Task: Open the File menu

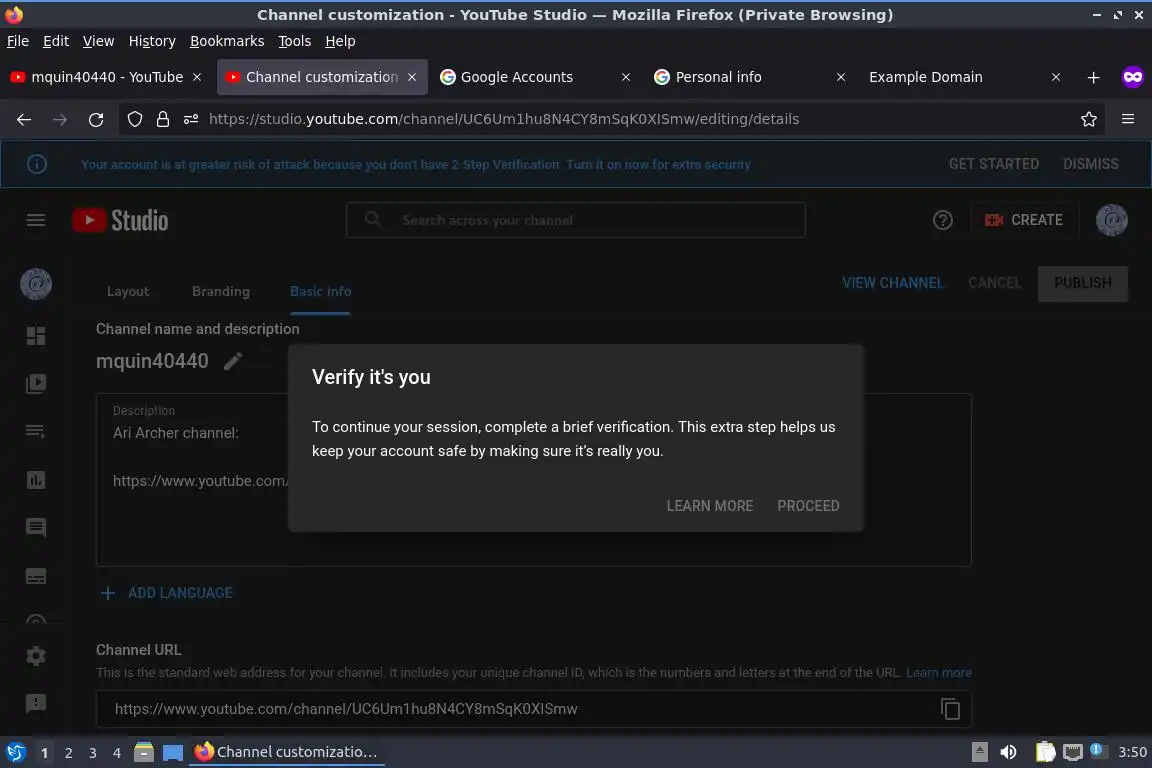Action: (18, 41)
